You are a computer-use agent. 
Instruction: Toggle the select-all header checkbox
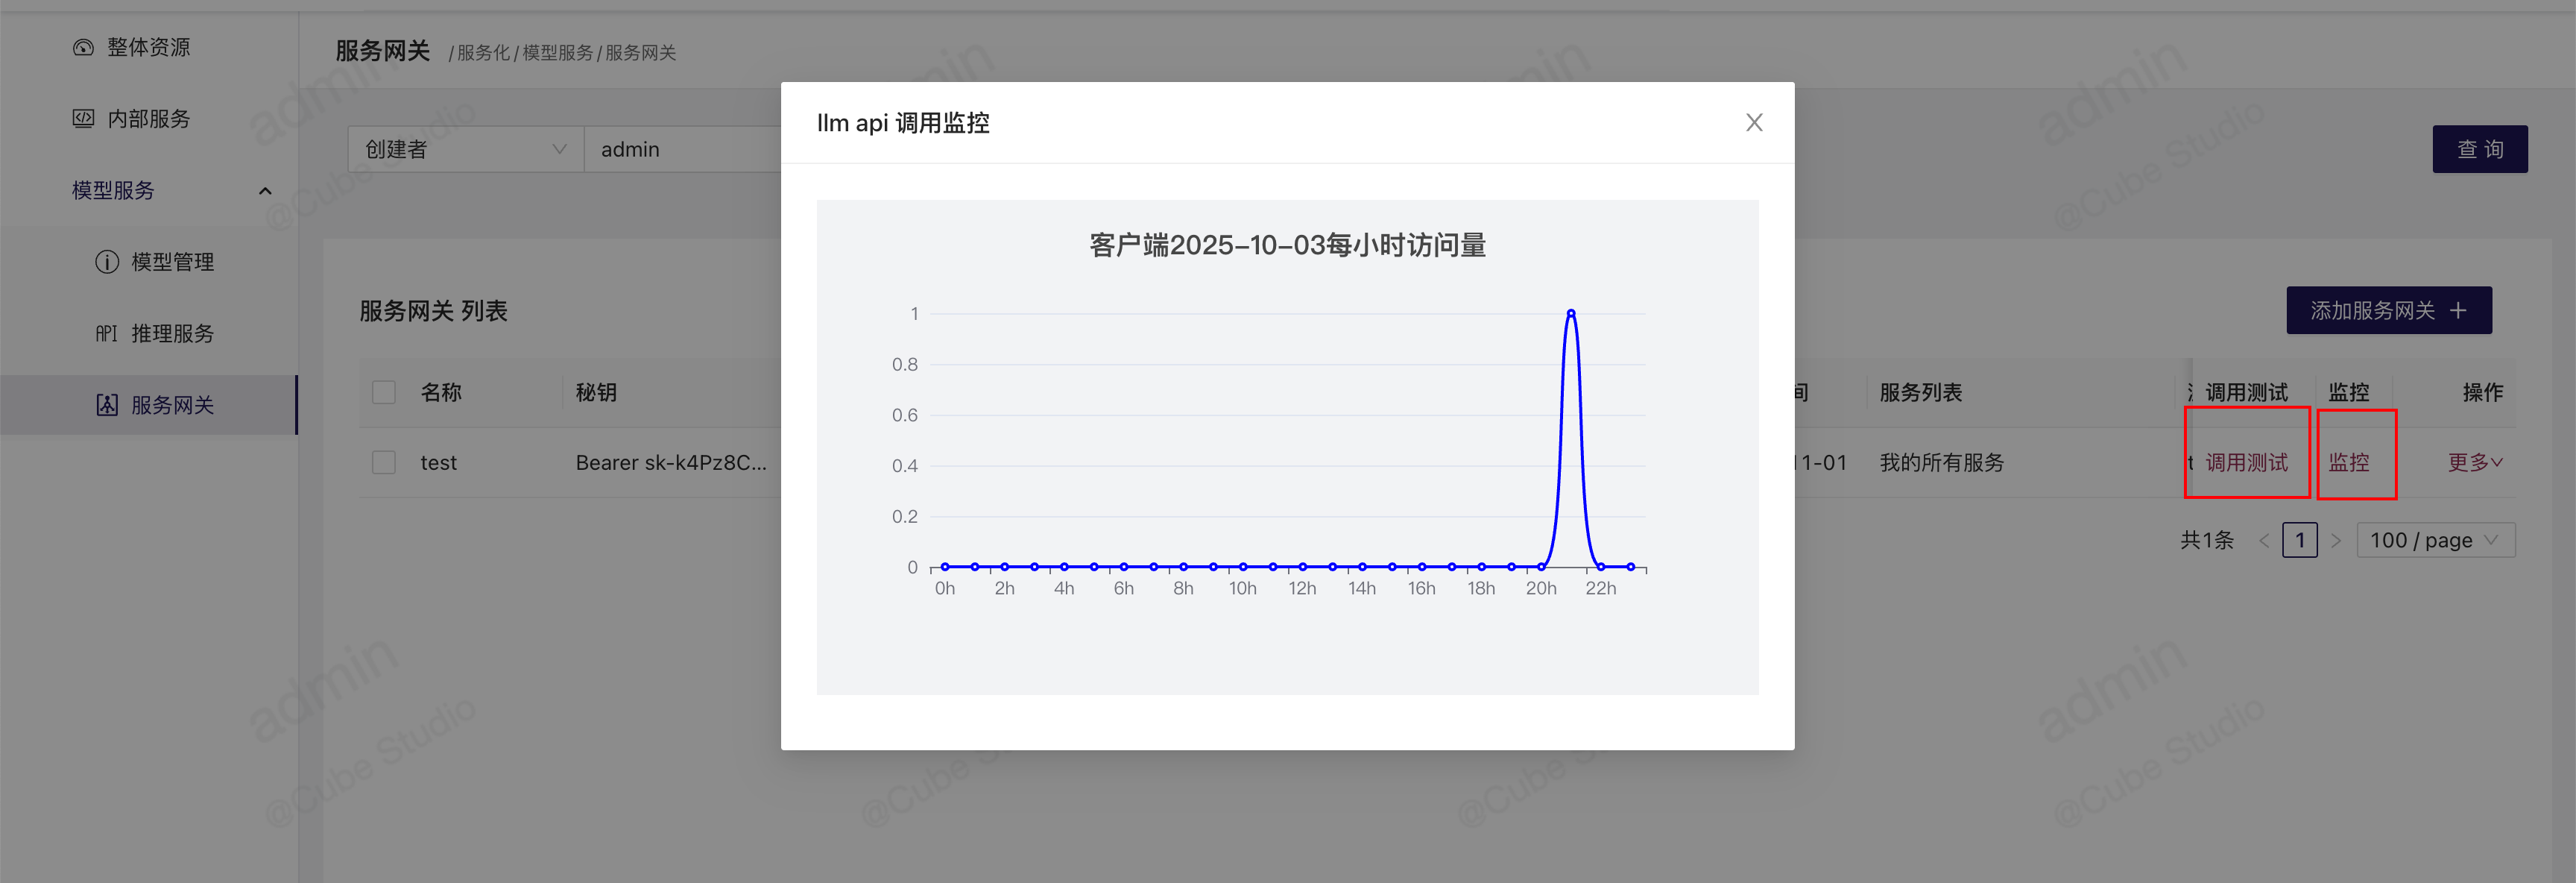(384, 392)
